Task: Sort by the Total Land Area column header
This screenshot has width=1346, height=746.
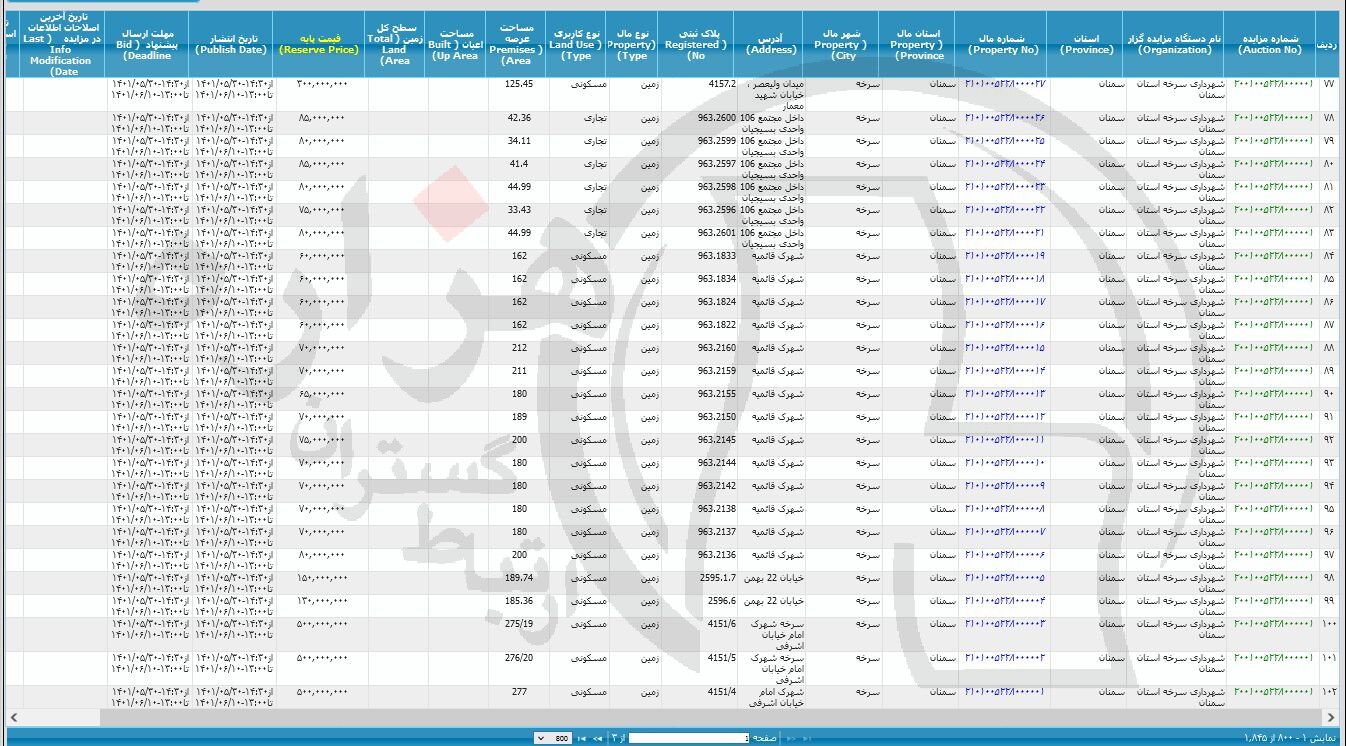Action: point(394,43)
